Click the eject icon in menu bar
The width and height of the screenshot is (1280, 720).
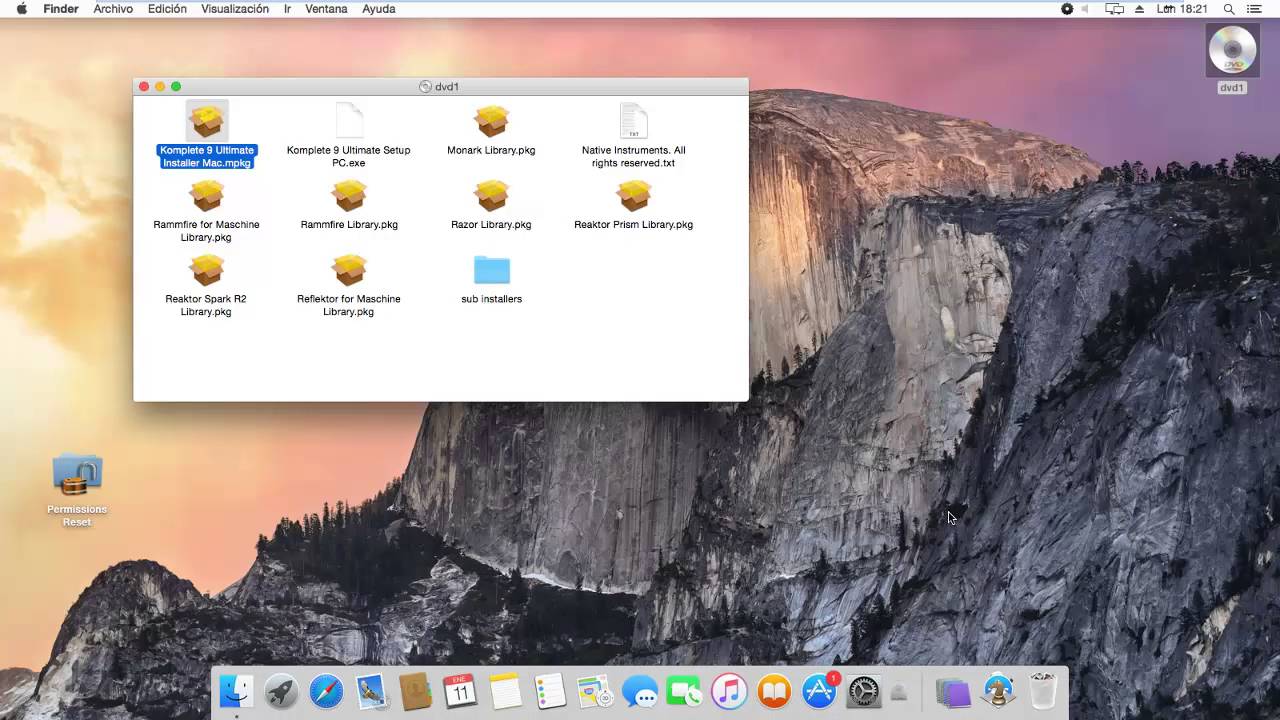pos(1140,9)
